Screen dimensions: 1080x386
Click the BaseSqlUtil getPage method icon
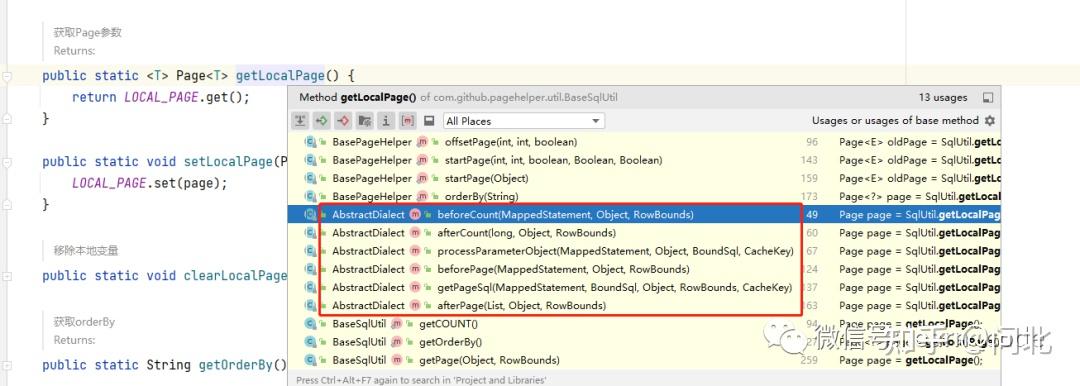click(x=397, y=360)
